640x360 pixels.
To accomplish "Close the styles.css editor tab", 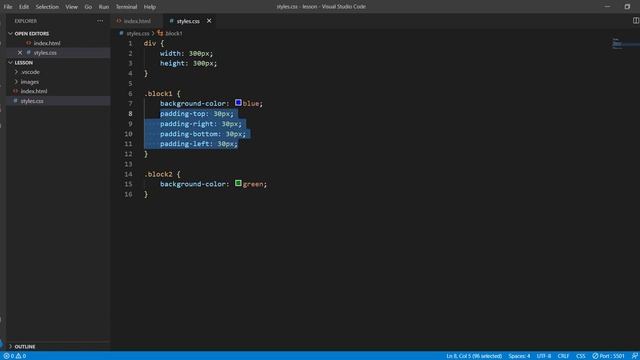I will 209,21.
